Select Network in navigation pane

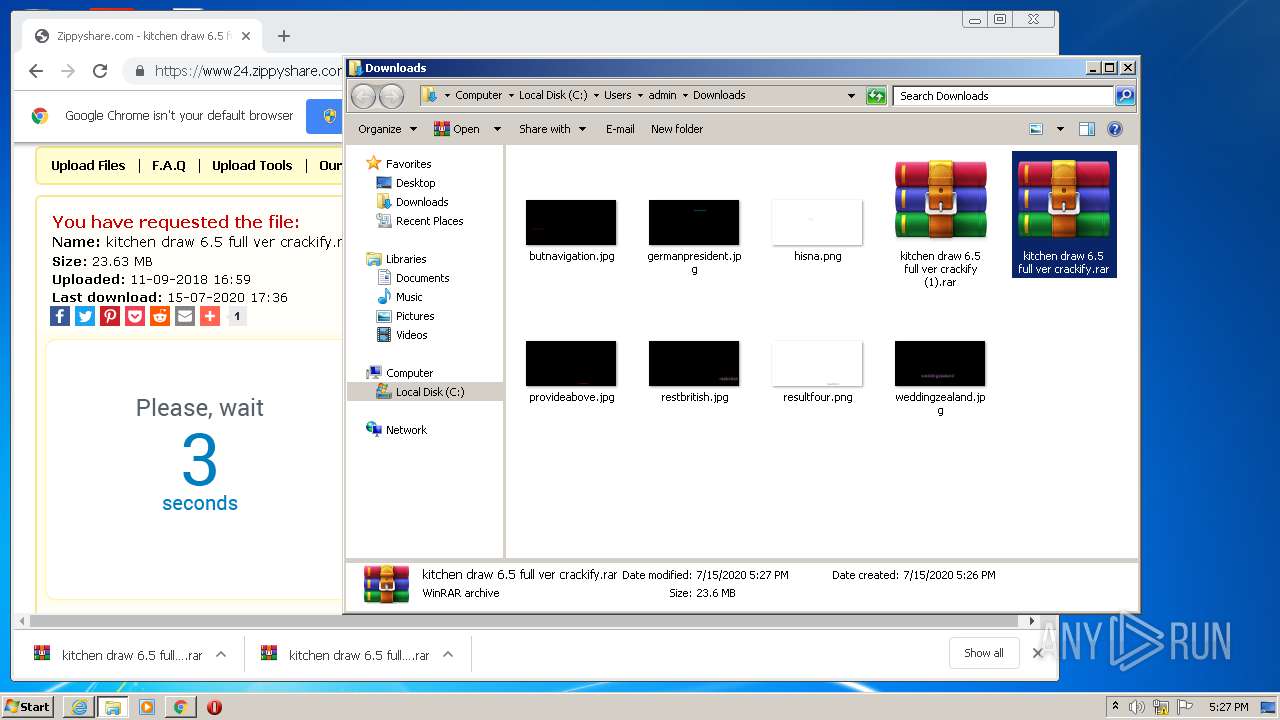tap(397, 430)
